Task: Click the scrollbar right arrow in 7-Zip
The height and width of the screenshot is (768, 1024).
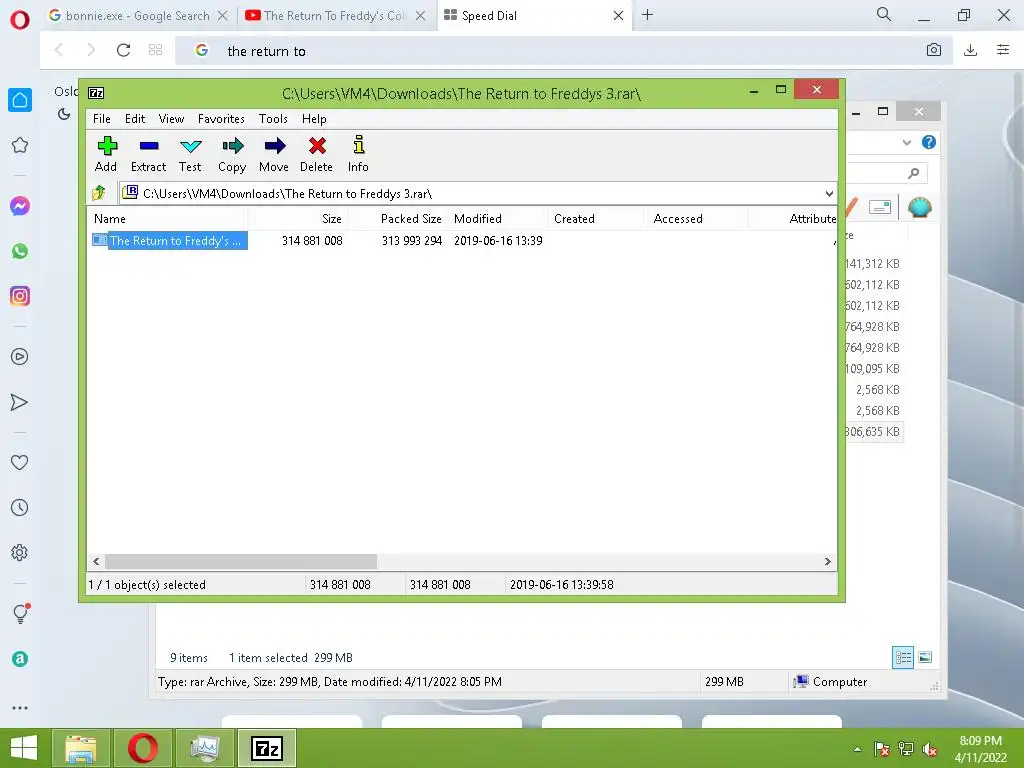Action: [x=827, y=562]
